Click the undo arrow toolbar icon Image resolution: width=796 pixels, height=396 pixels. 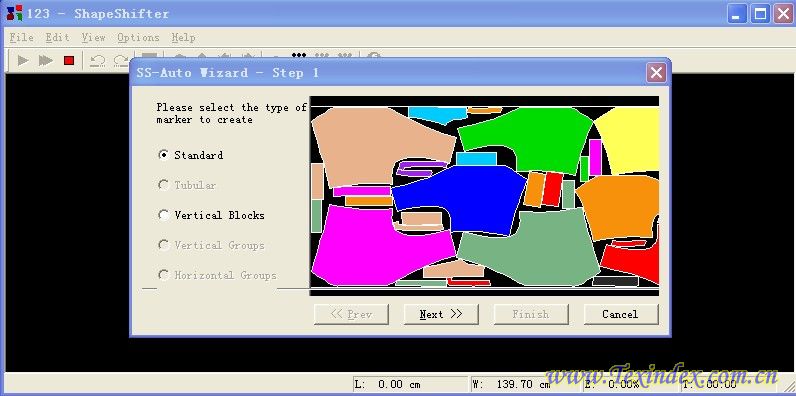[x=97, y=61]
